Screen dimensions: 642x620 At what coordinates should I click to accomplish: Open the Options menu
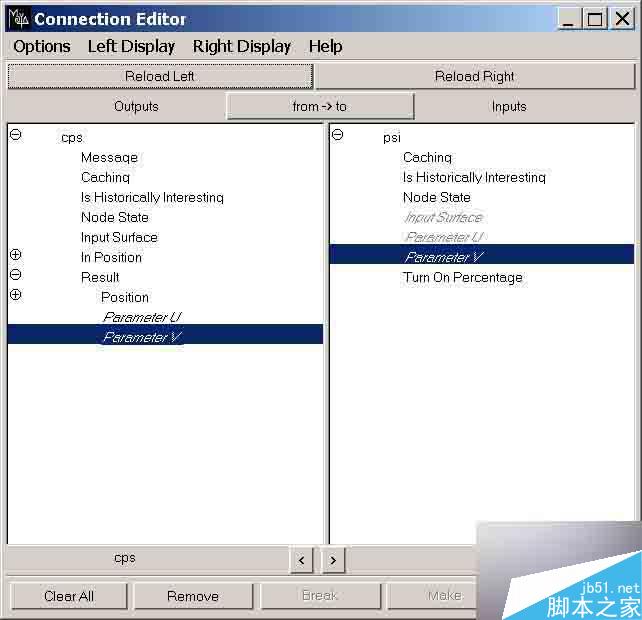pos(42,46)
